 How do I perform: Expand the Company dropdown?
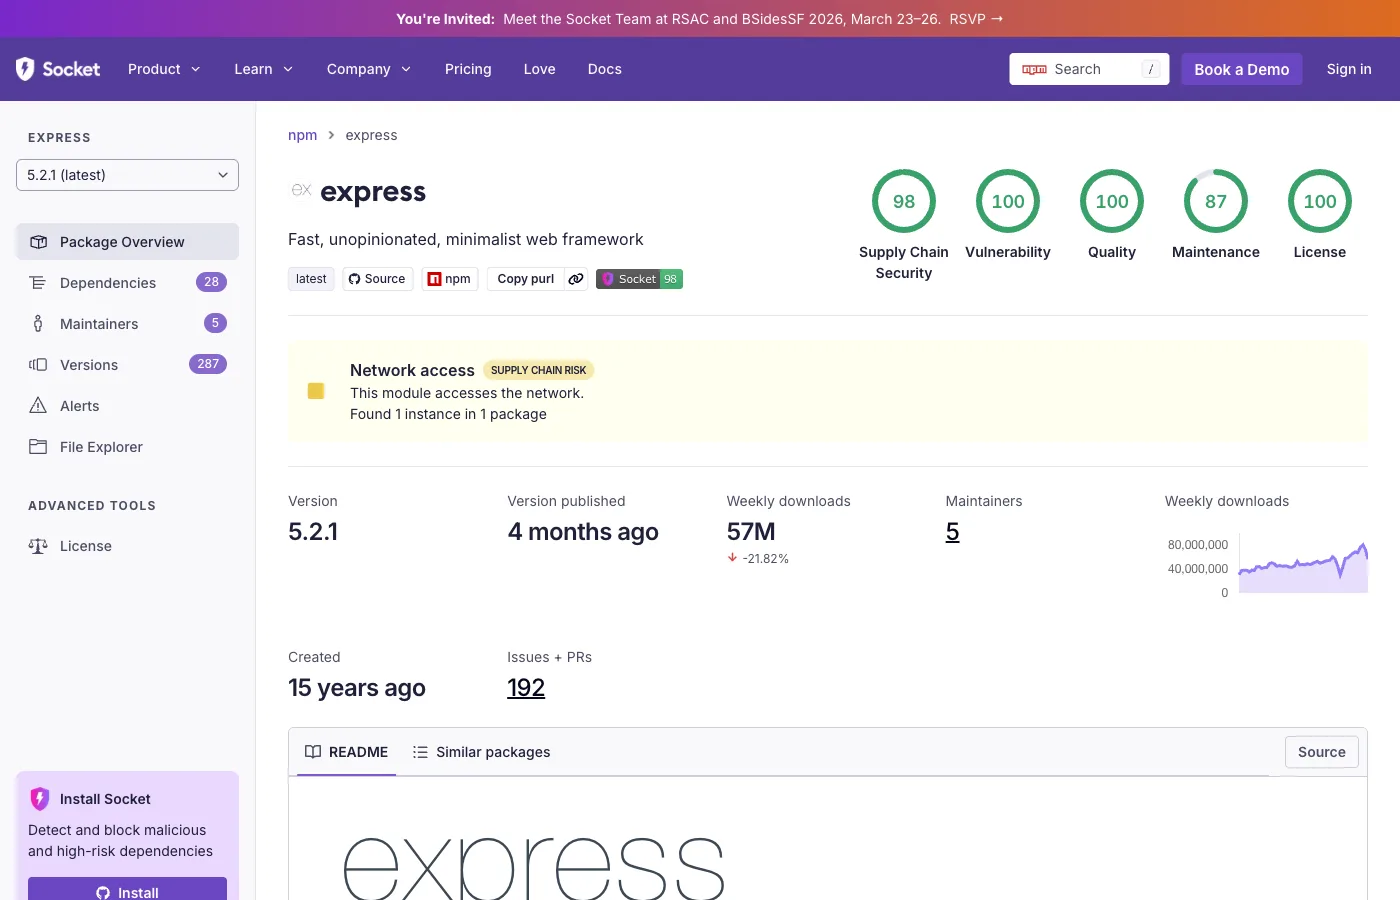coord(368,69)
